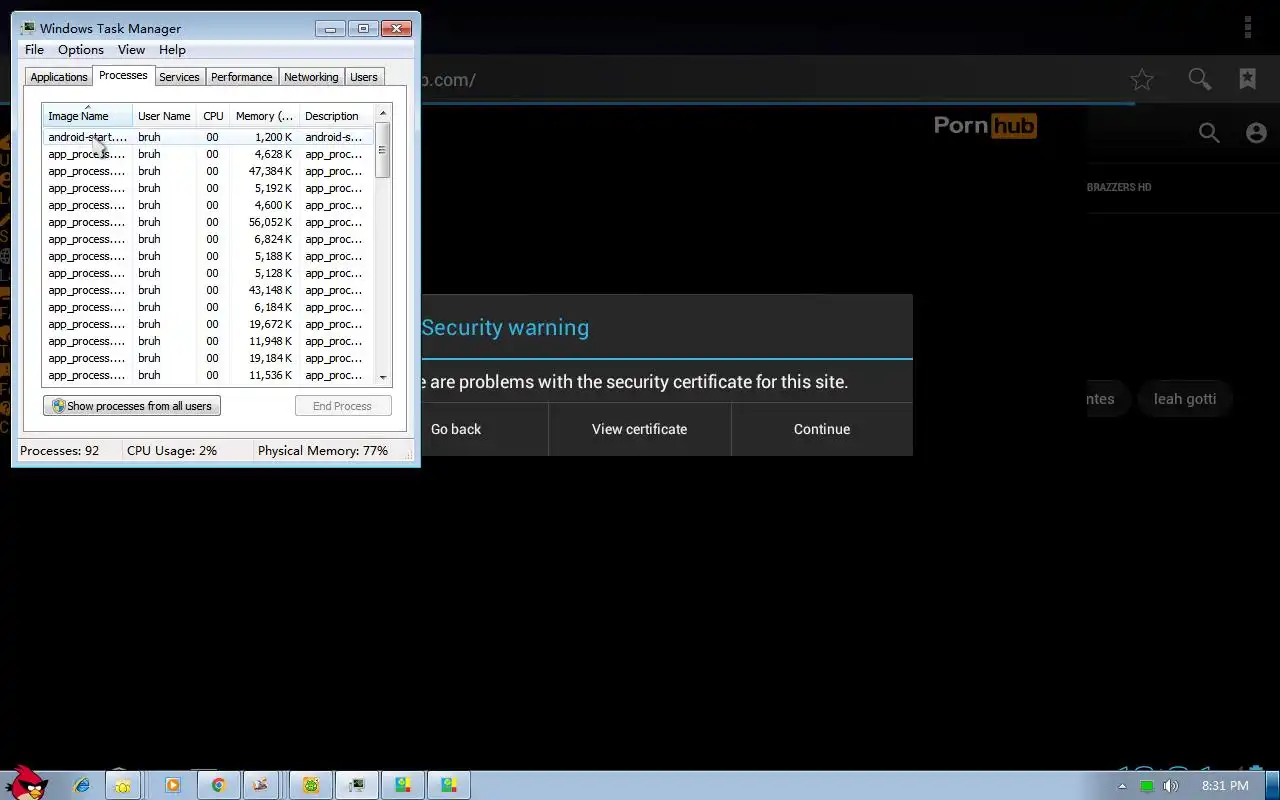Open the Task Manager File menu

[34, 50]
